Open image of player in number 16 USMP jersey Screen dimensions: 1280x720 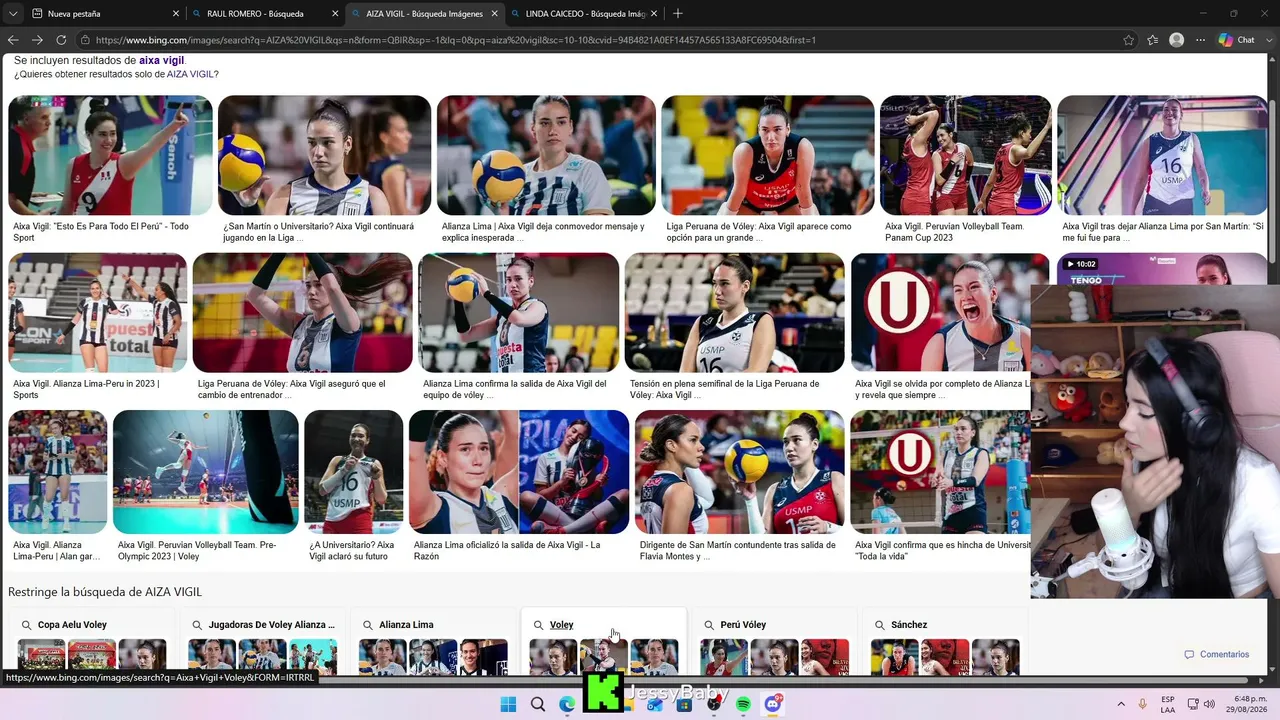pos(1162,155)
